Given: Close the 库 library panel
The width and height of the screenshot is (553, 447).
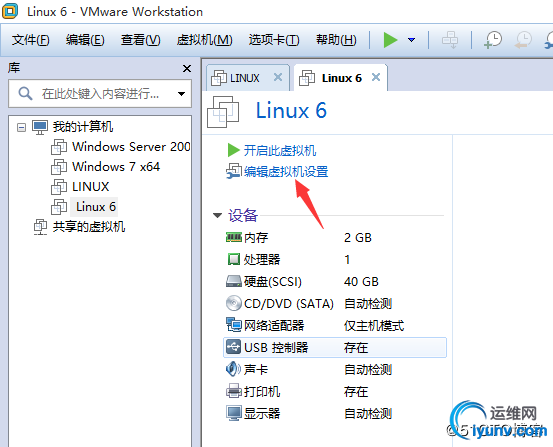Looking at the screenshot, I should click(x=187, y=68).
